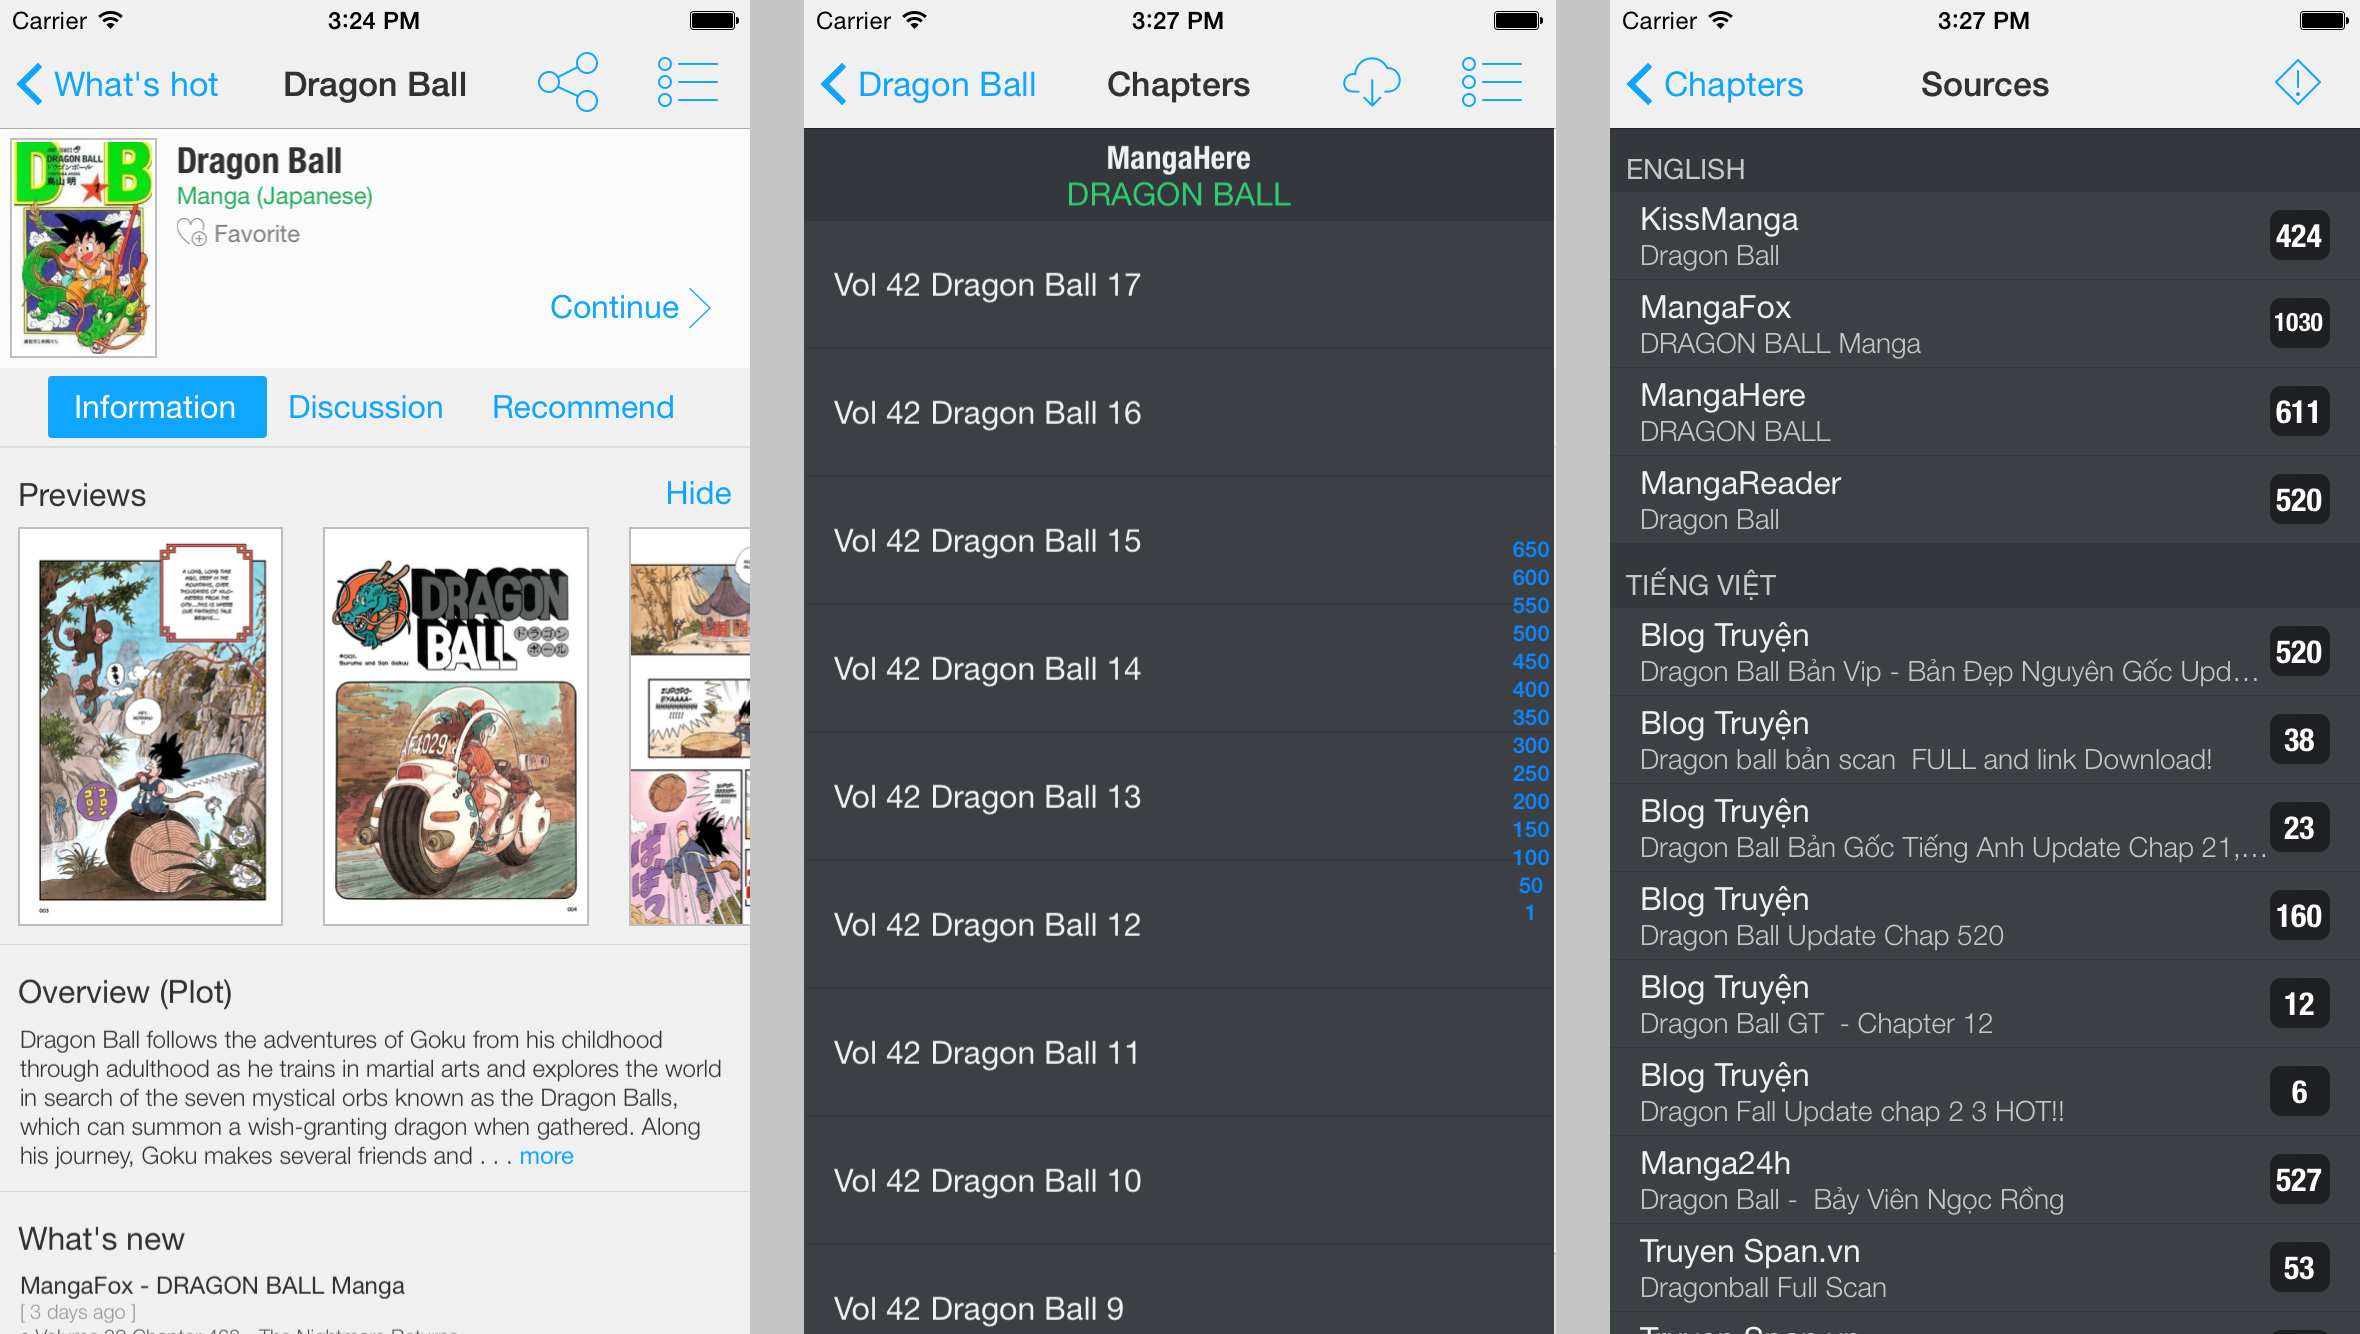The height and width of the screenshot is (1334, 2360).
Task: Open chapter Vol 42 Dragon Ball 14
Action: 1179,669
